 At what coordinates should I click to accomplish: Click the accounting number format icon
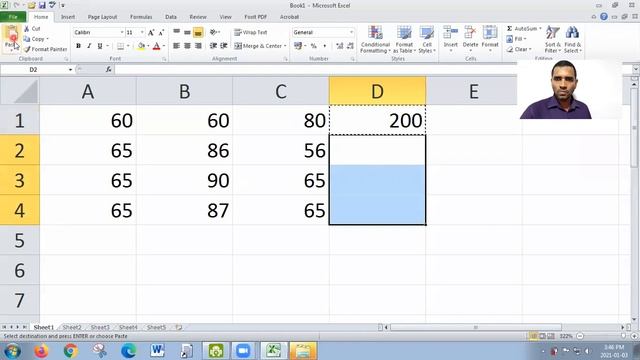(298, 46)
